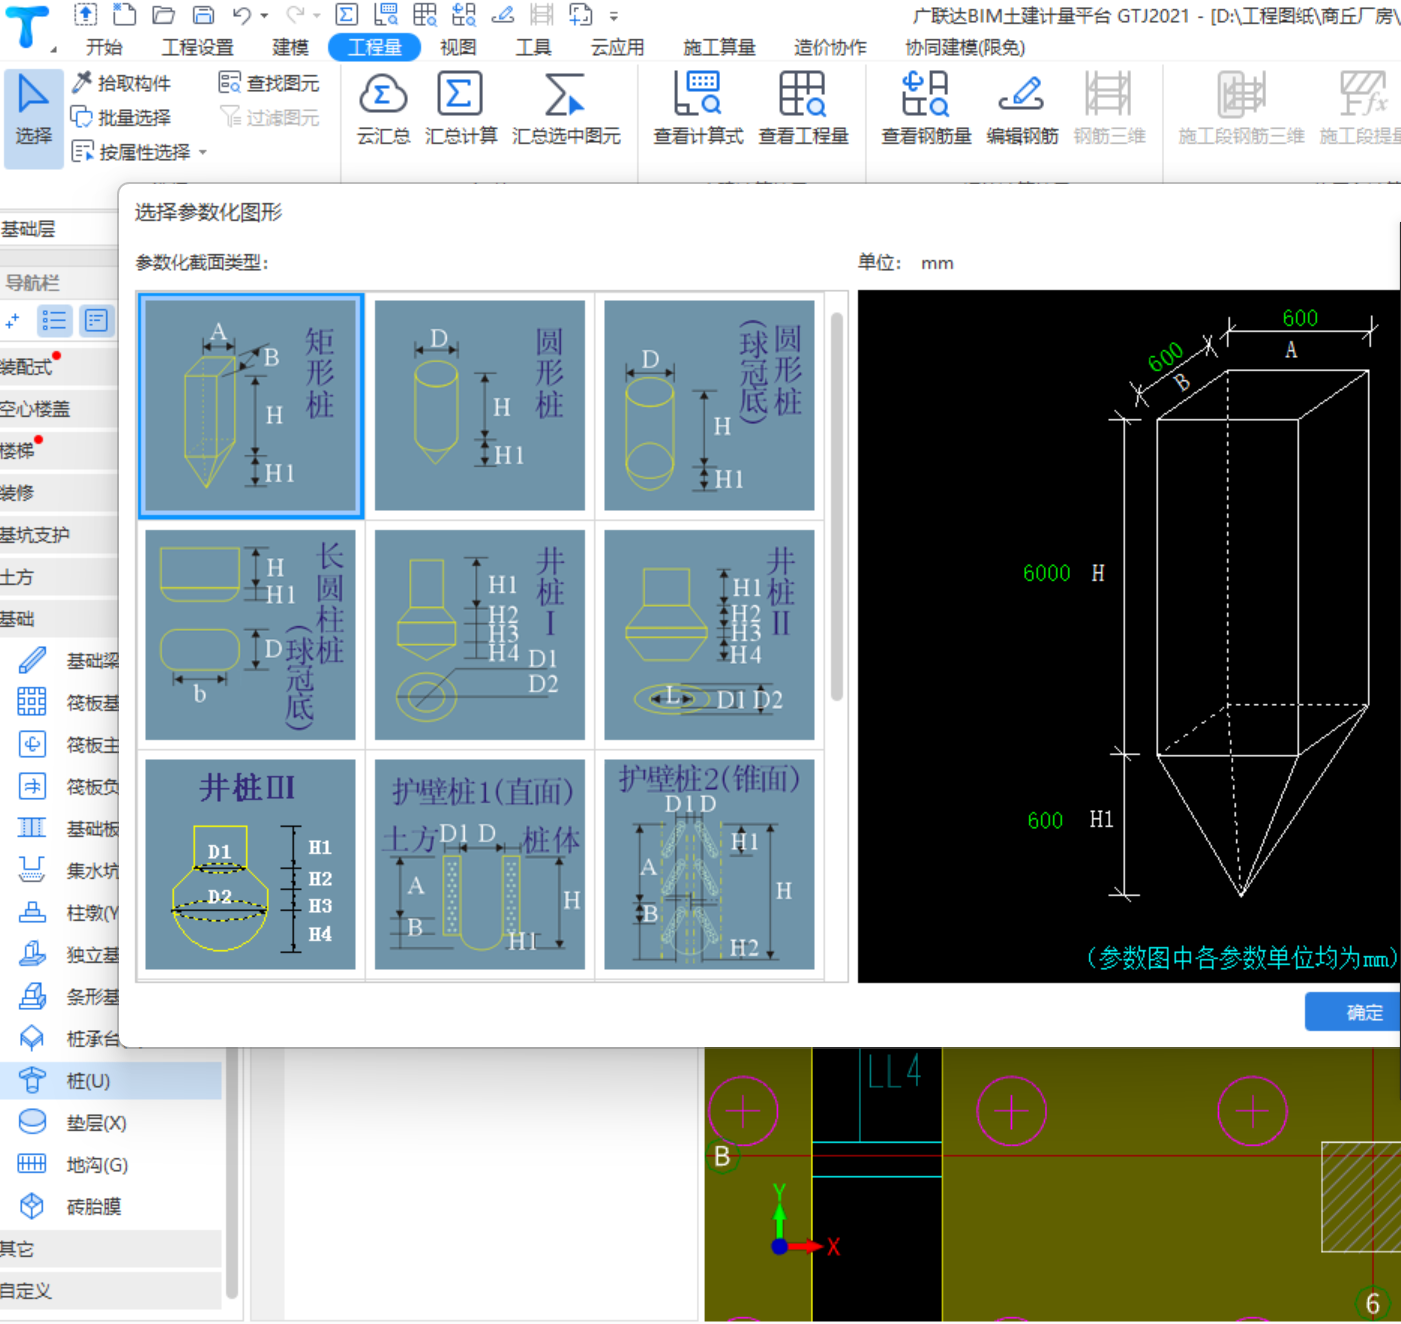Edit the green 6000 H parameter value

coord(1046,573)
